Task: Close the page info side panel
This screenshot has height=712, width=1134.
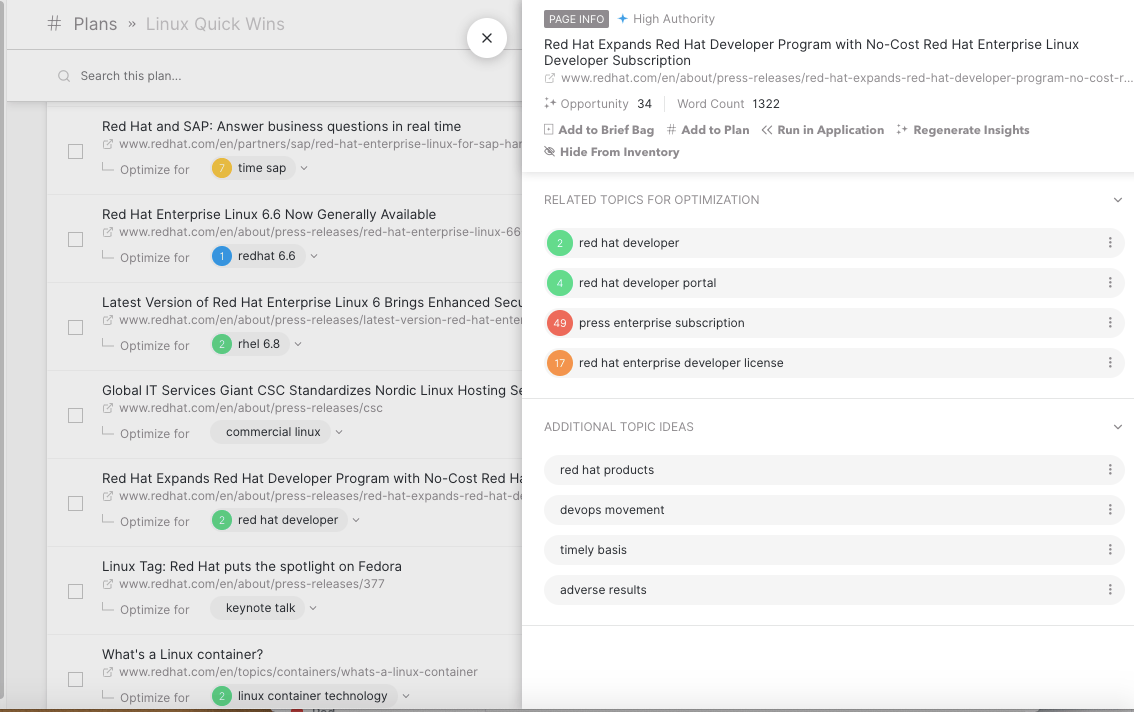Action: click(487, 38)
